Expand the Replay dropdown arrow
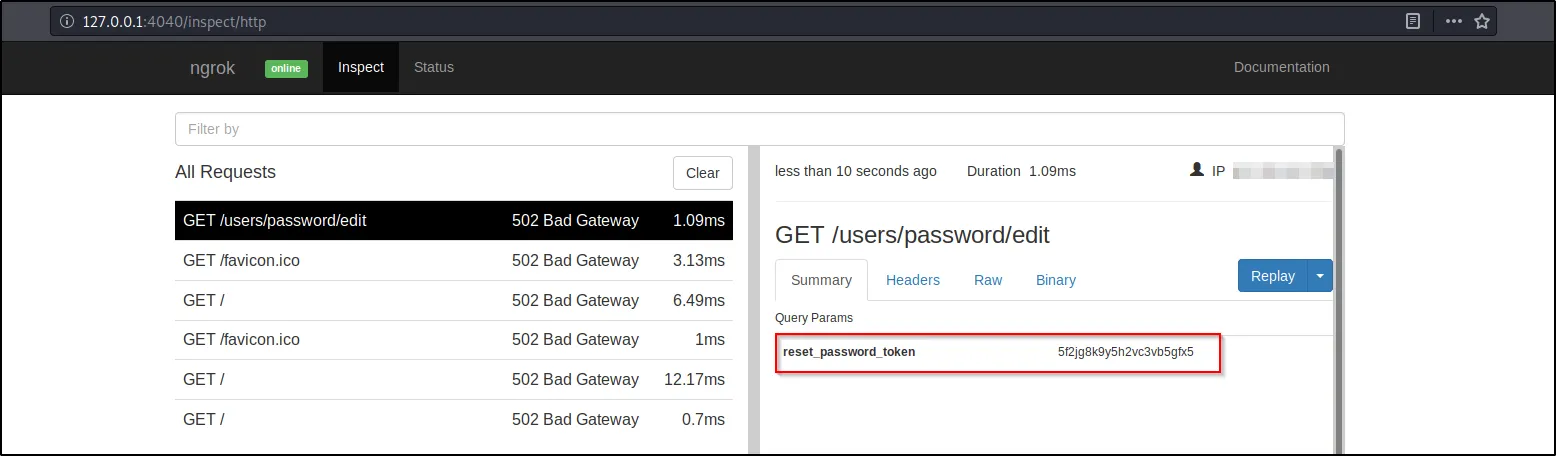1556x456 pixels. [x=1320, y=276]
